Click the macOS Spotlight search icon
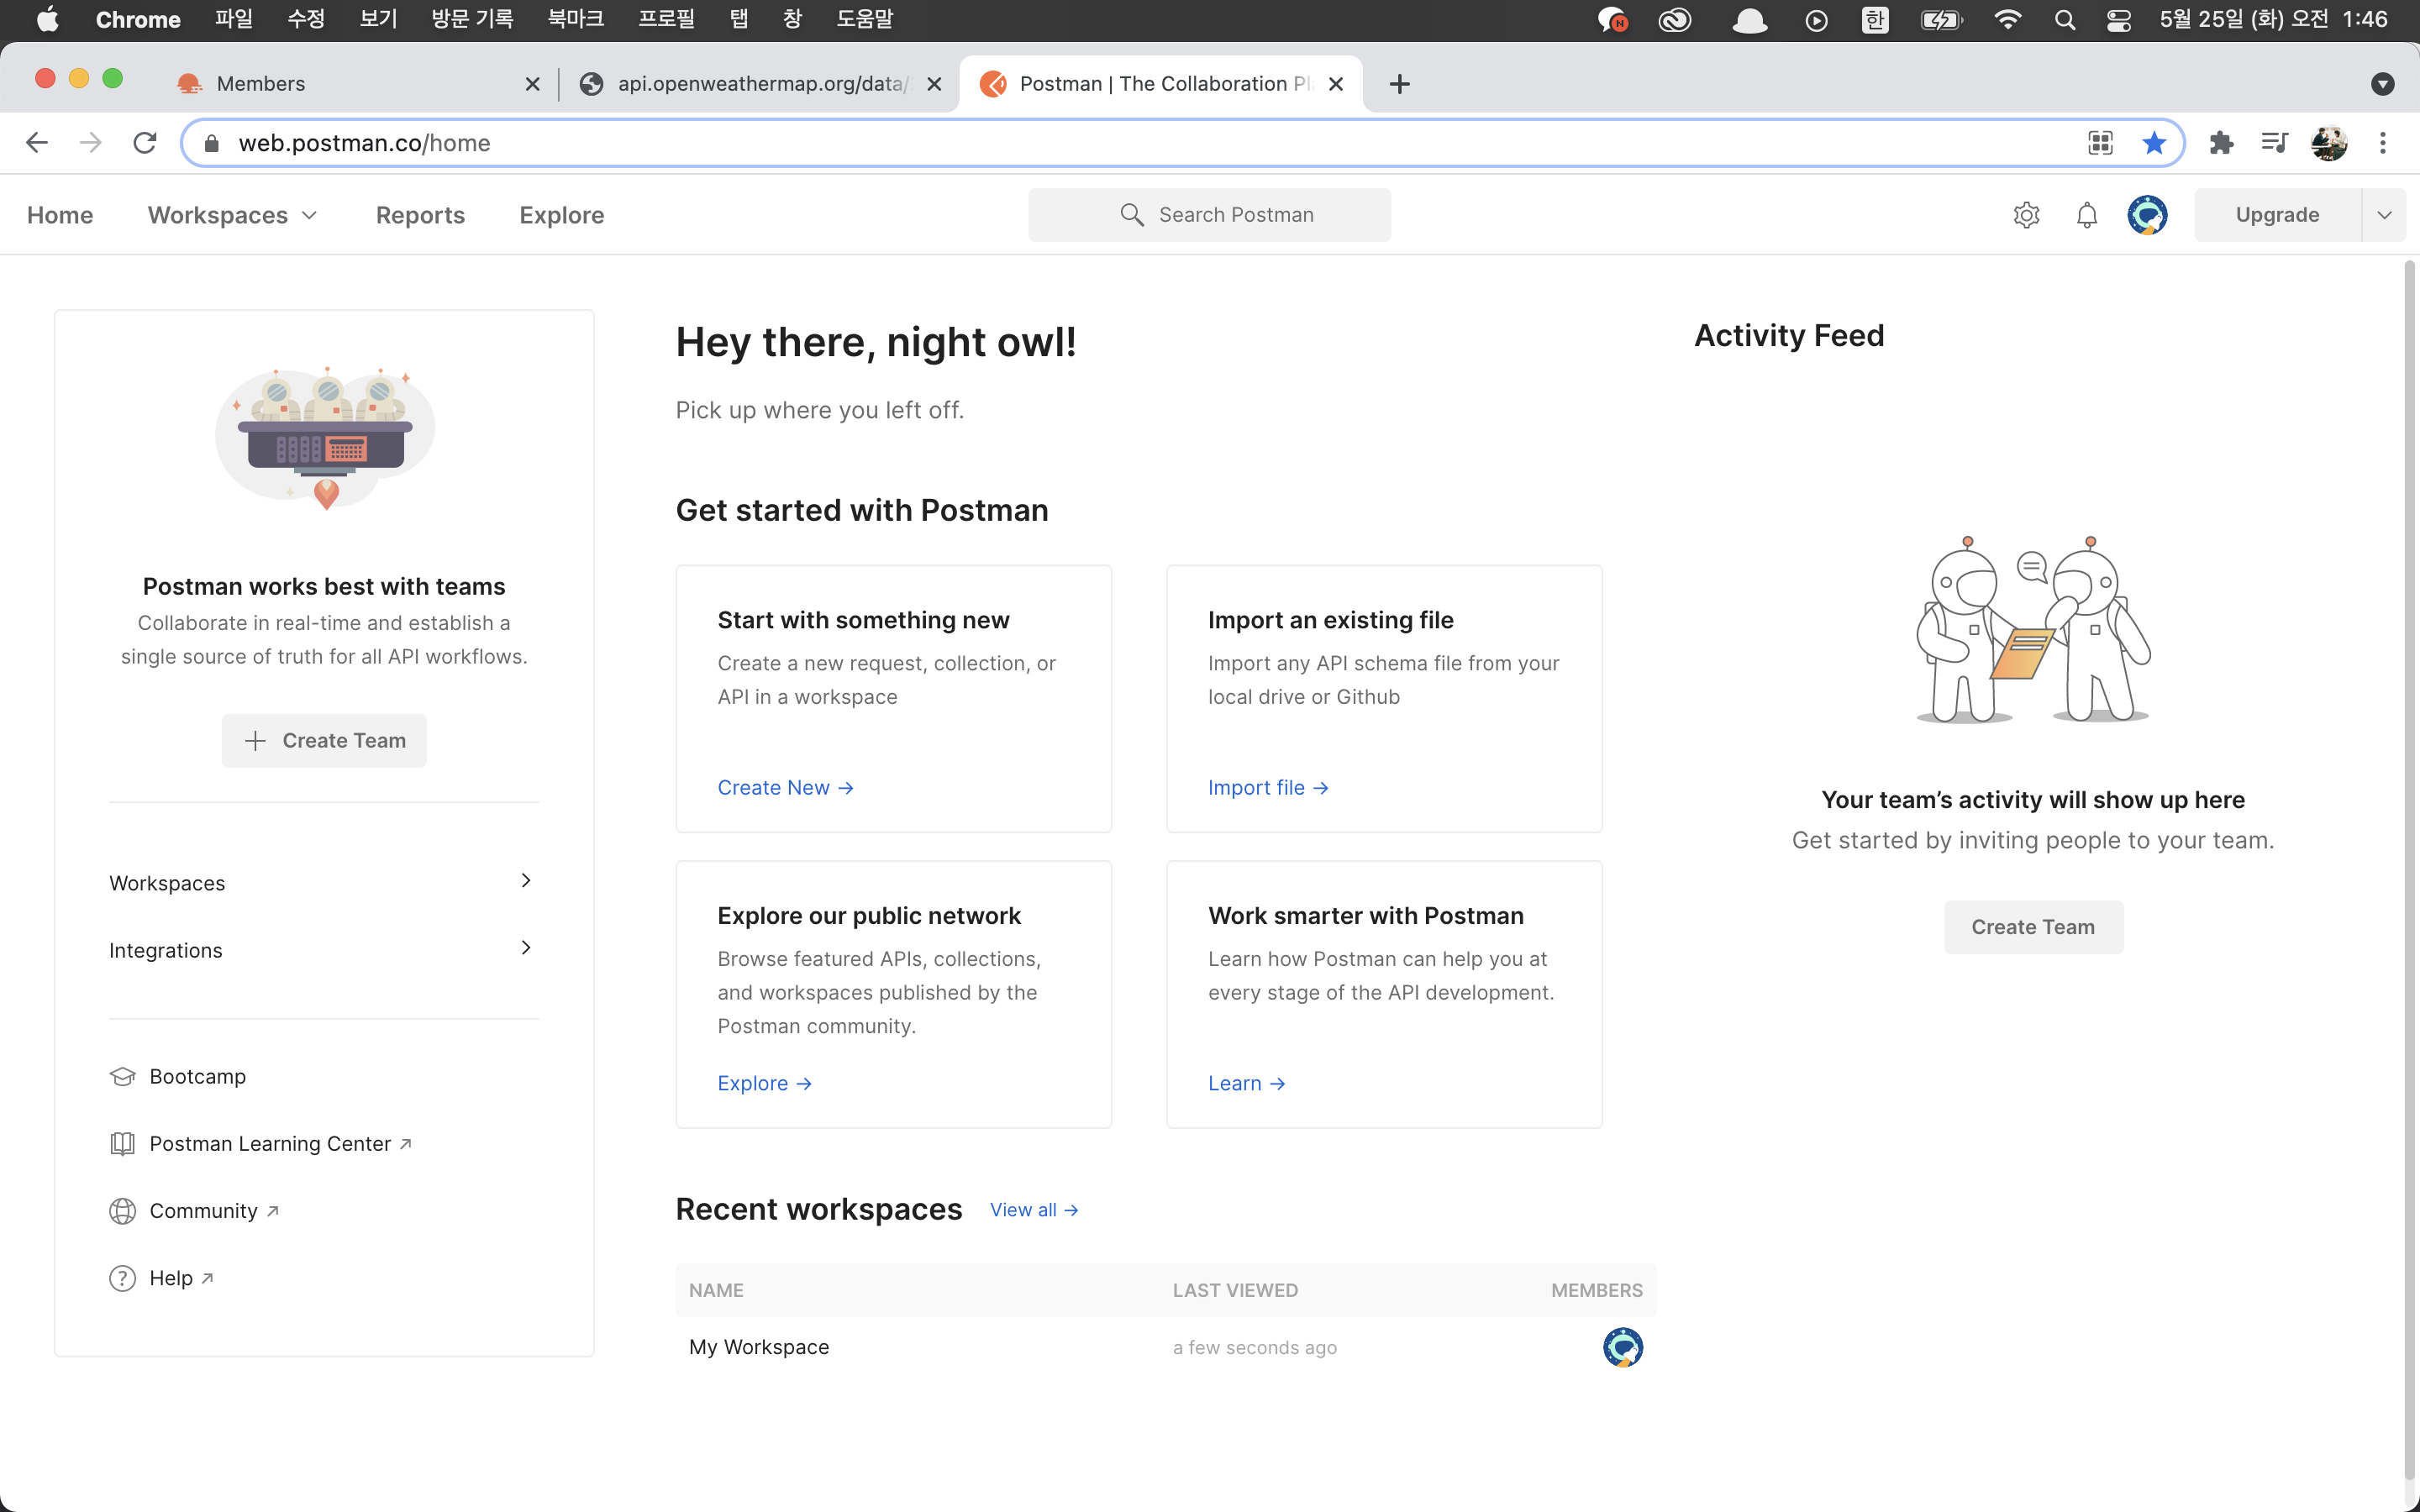 [x=2064, y=20]
